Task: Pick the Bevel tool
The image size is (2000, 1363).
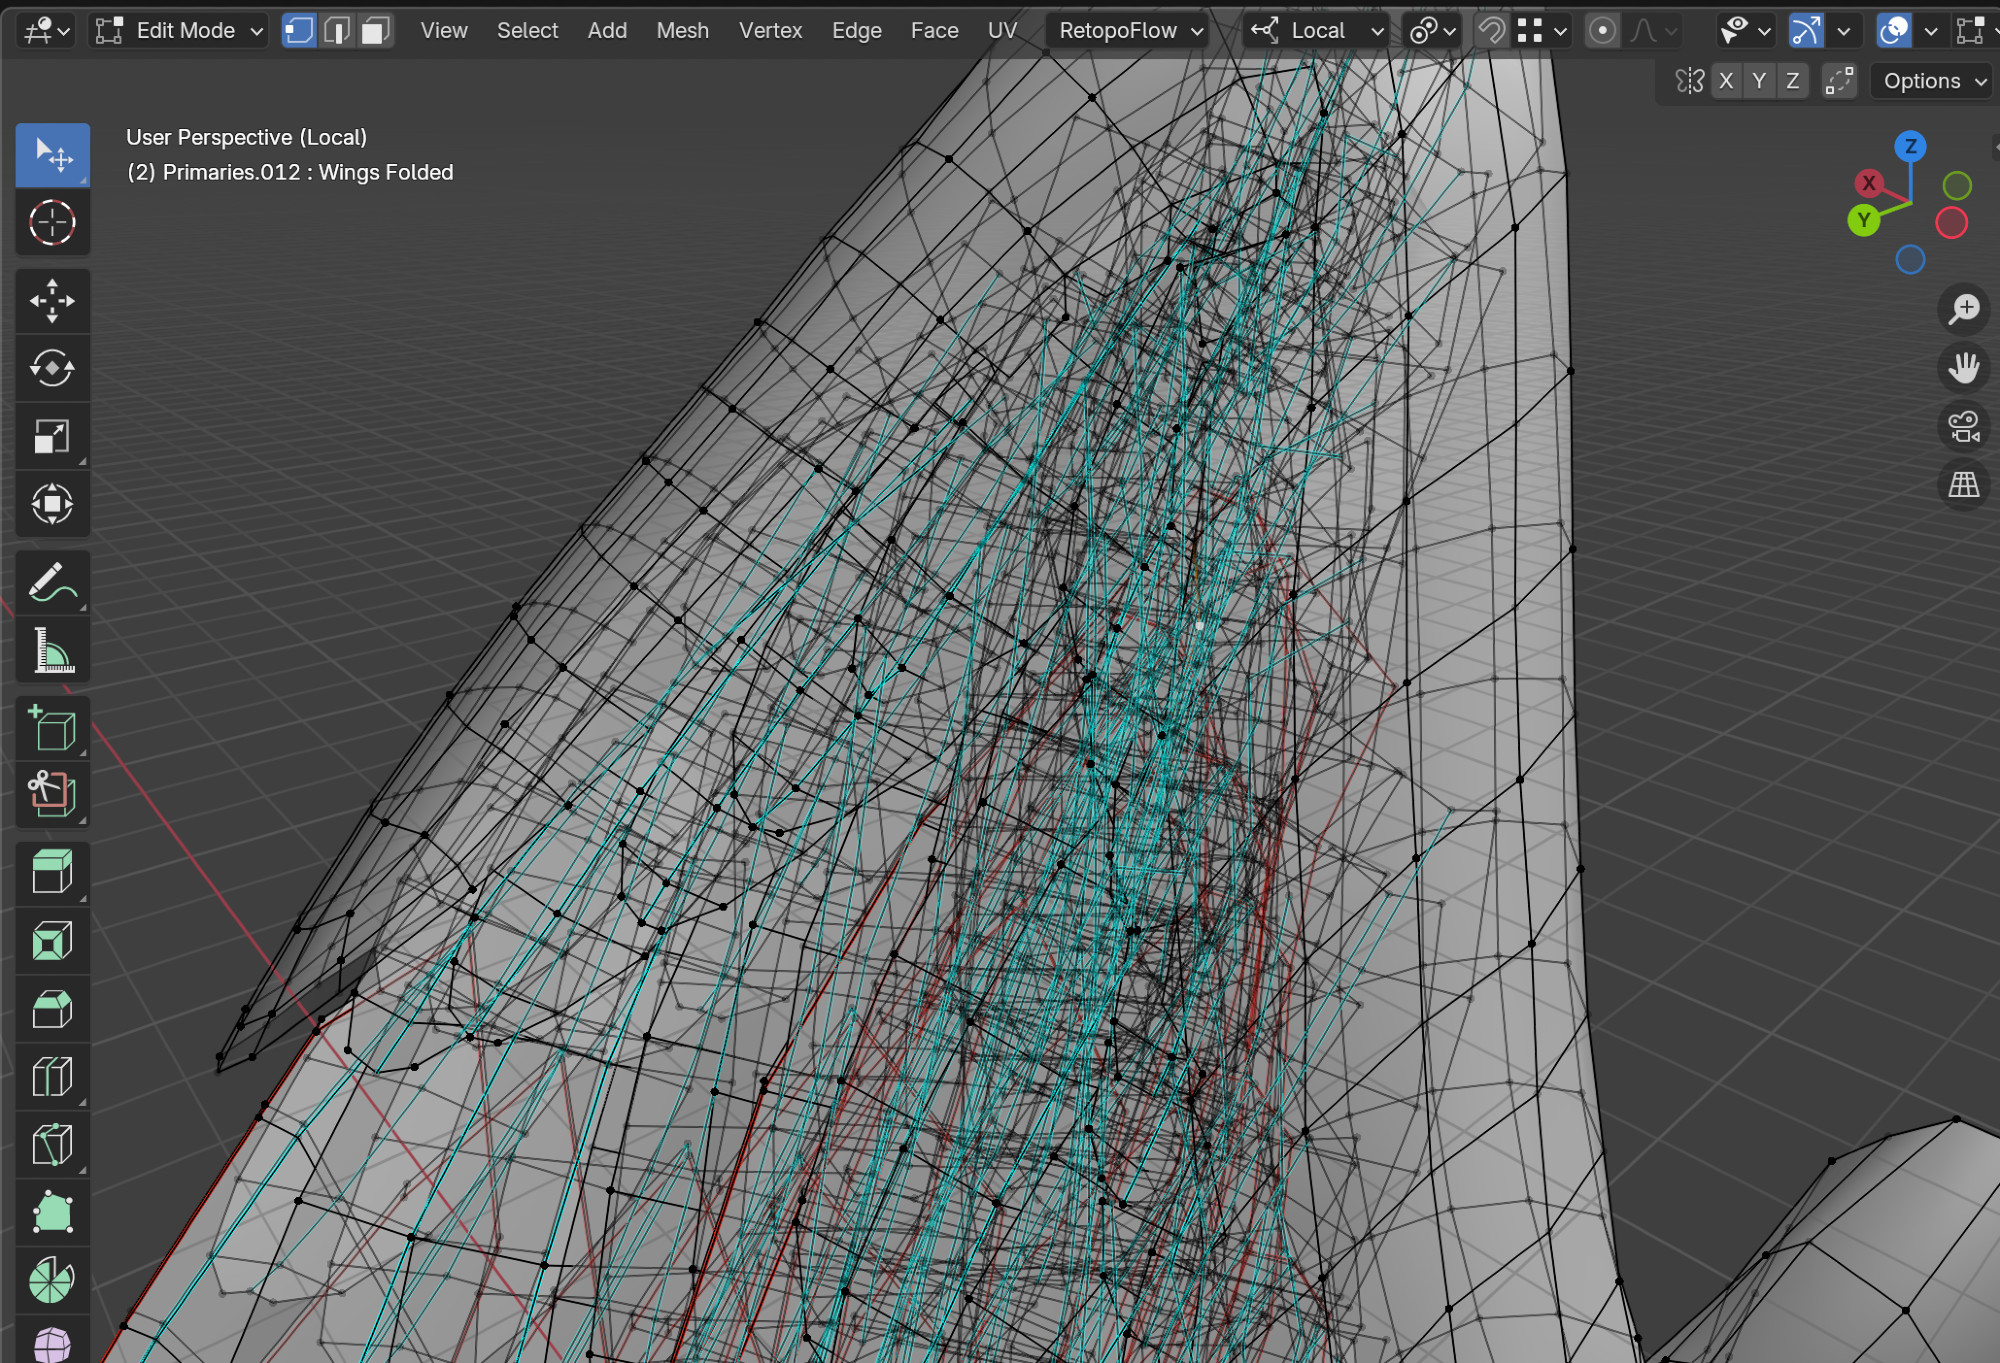Action: (52, 1009)
